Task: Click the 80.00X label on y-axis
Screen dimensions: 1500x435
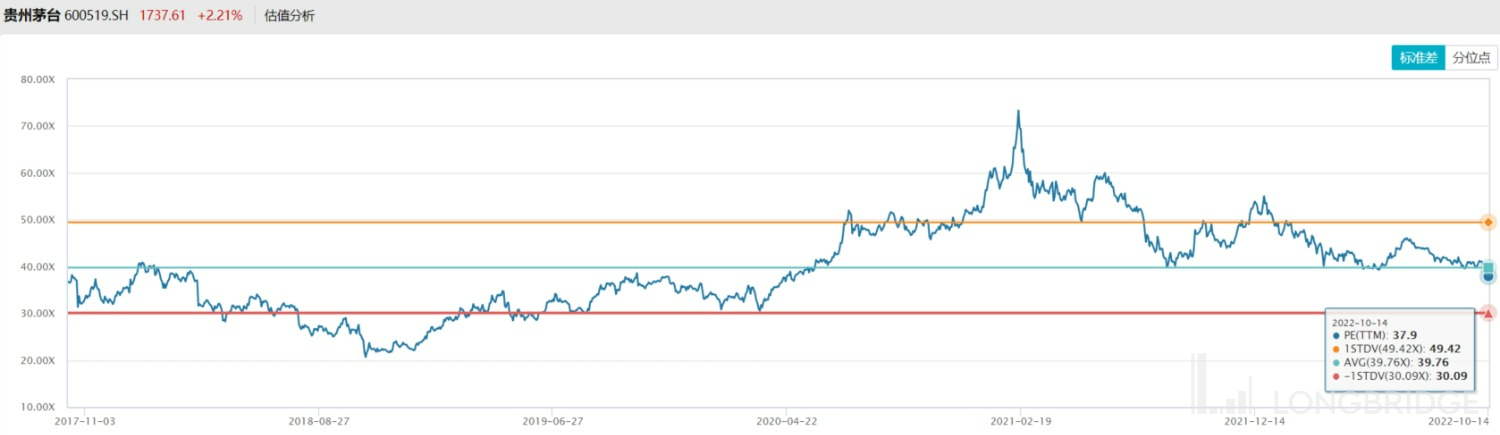Action: coord(38,79)
